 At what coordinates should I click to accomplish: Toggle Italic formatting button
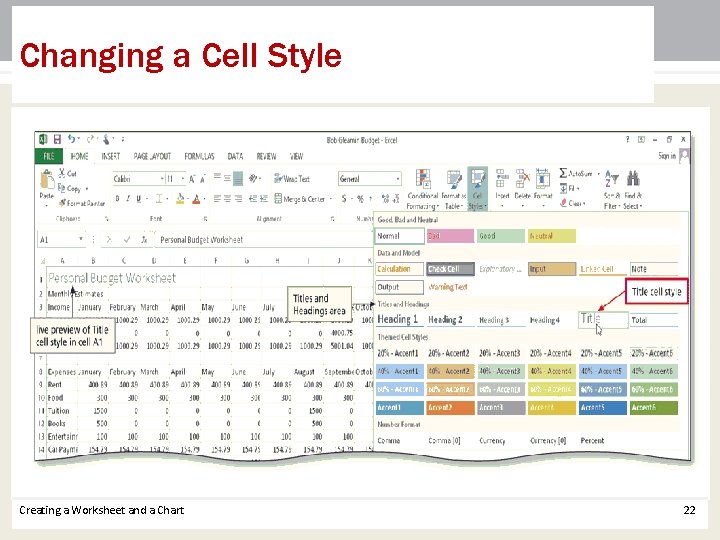[x=128, y=199]
